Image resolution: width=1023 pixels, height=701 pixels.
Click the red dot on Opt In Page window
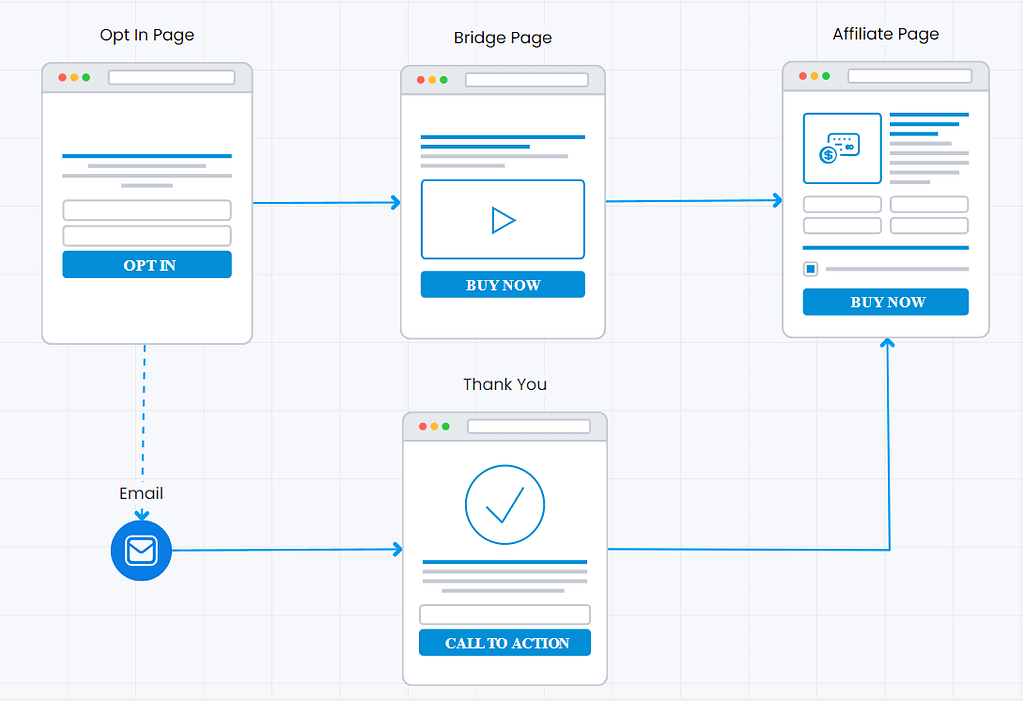point(63,77)
